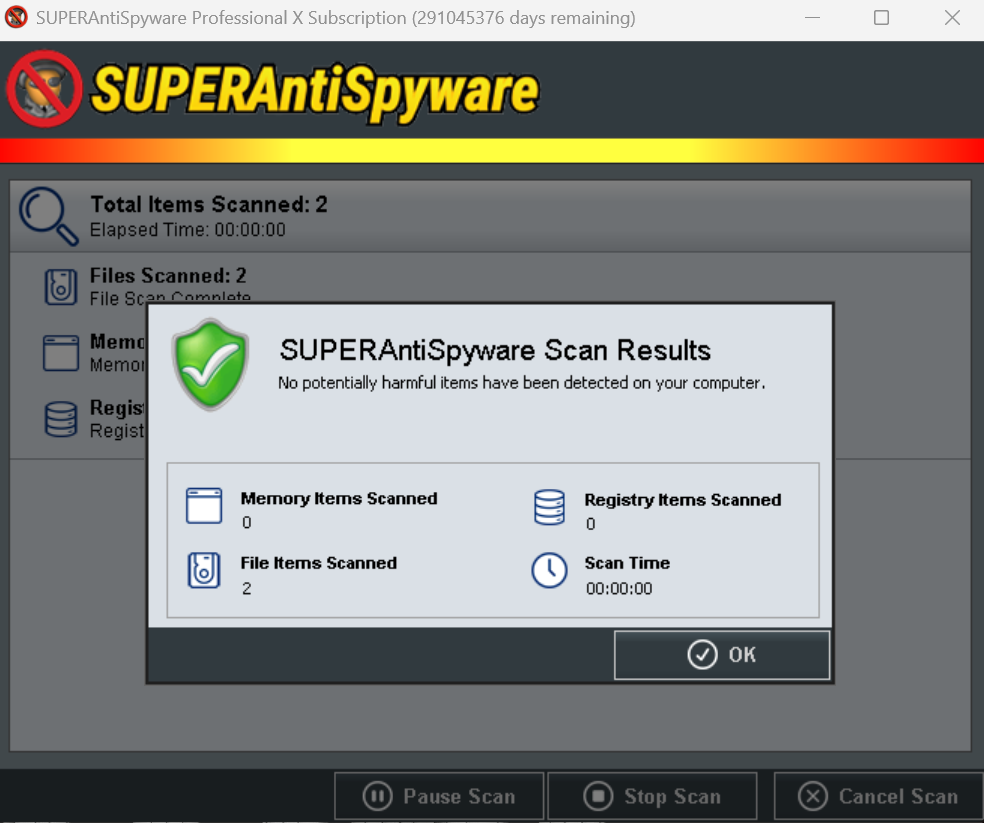Click the Stop Scan button
Screen dimensions: 984x823
coord(652,796)
